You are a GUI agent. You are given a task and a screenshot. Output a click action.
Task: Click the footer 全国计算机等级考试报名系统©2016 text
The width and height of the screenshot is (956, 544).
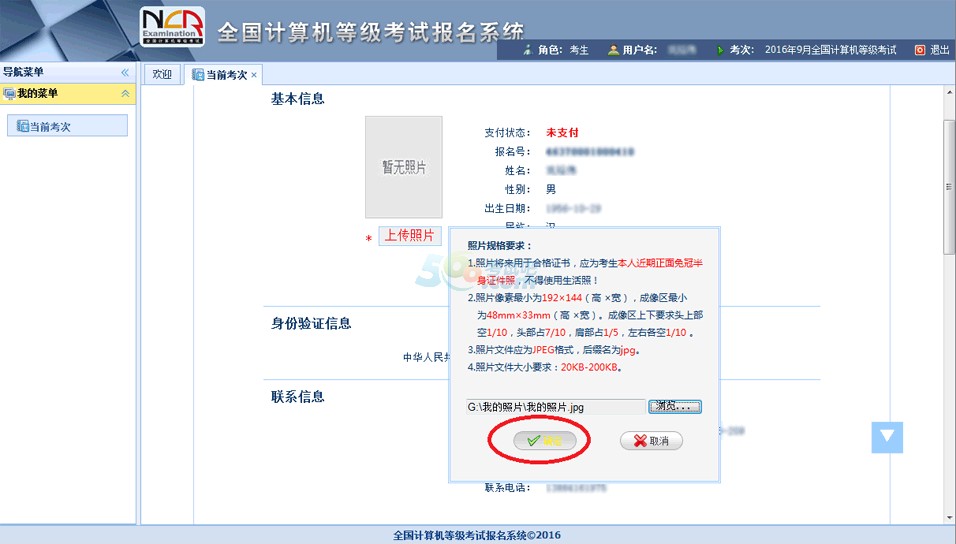coord(477,535)
